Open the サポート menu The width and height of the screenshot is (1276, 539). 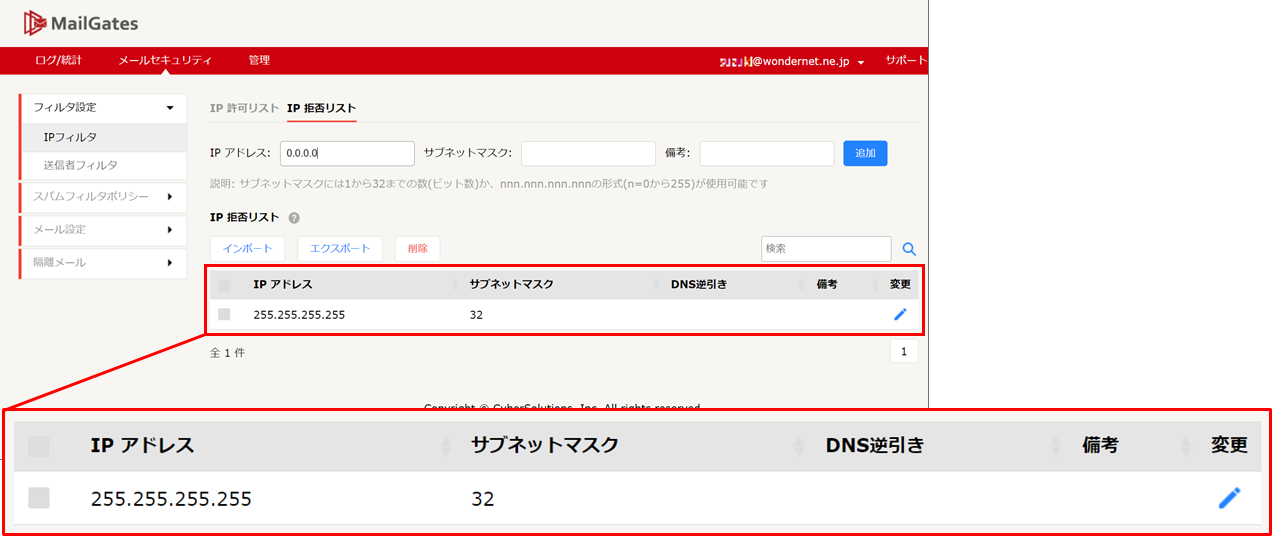point(906,60)
